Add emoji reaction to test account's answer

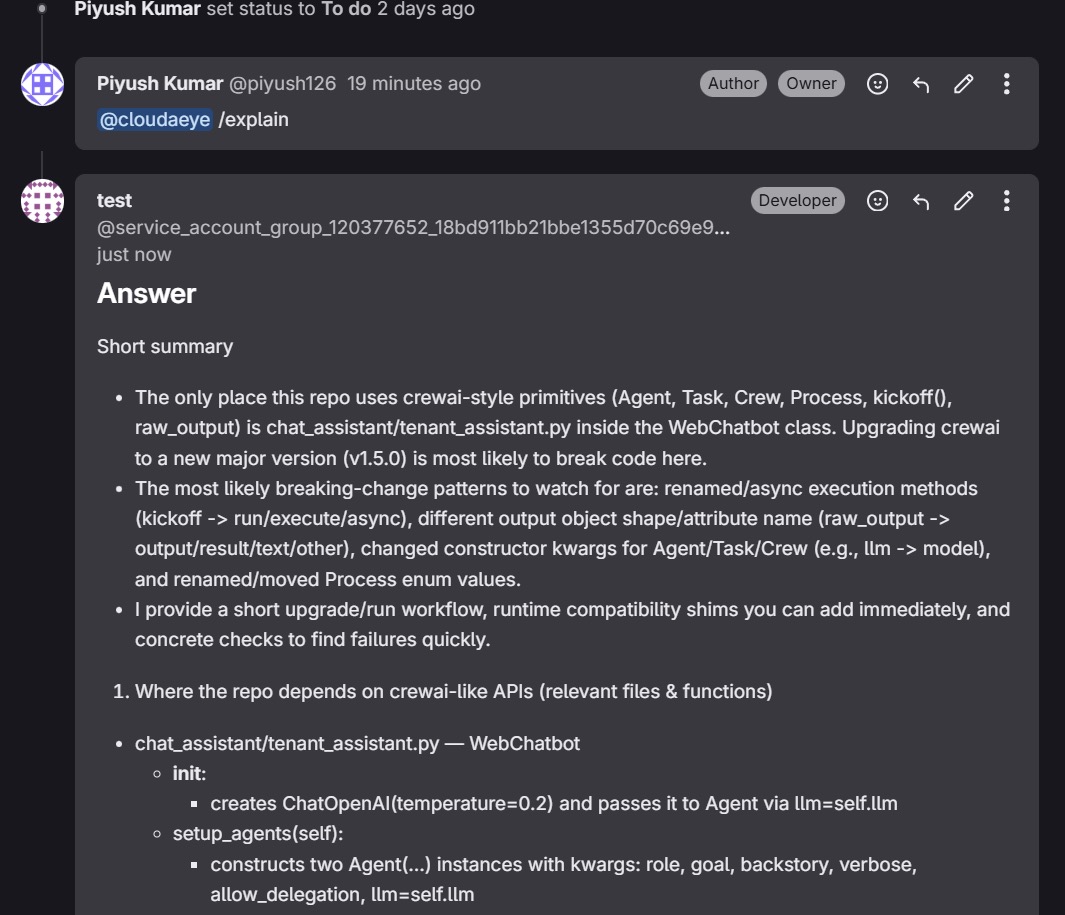pos(878,200)
